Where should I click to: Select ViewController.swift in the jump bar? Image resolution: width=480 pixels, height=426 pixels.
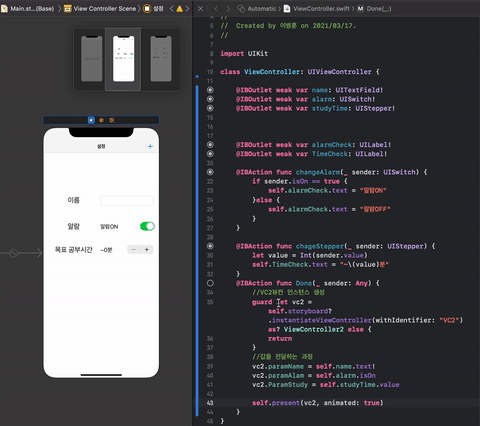317,9
